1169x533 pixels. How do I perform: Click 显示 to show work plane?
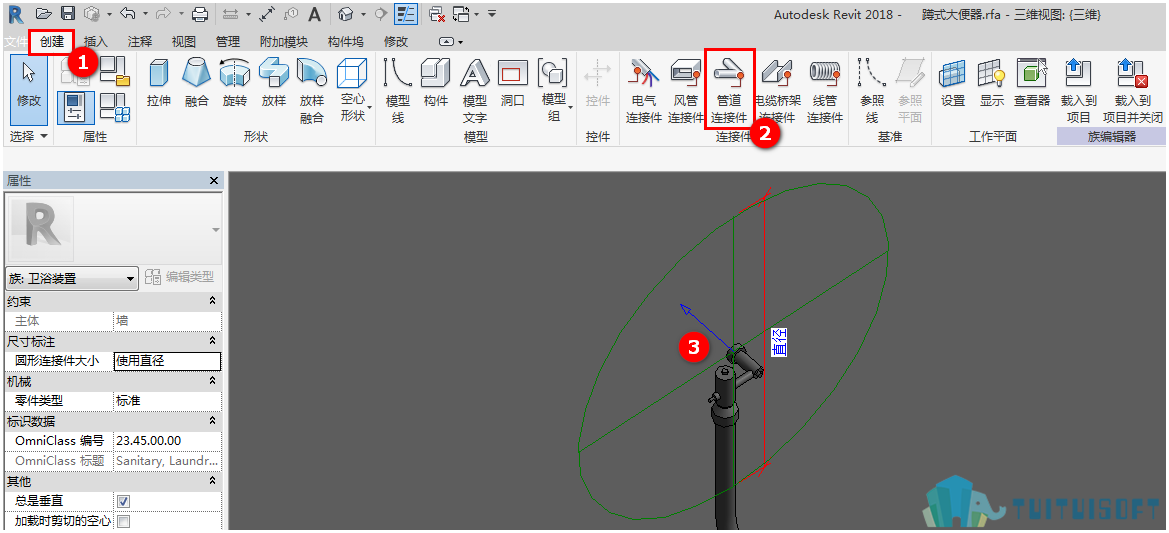pyautogui.click(x=992, y=82)
